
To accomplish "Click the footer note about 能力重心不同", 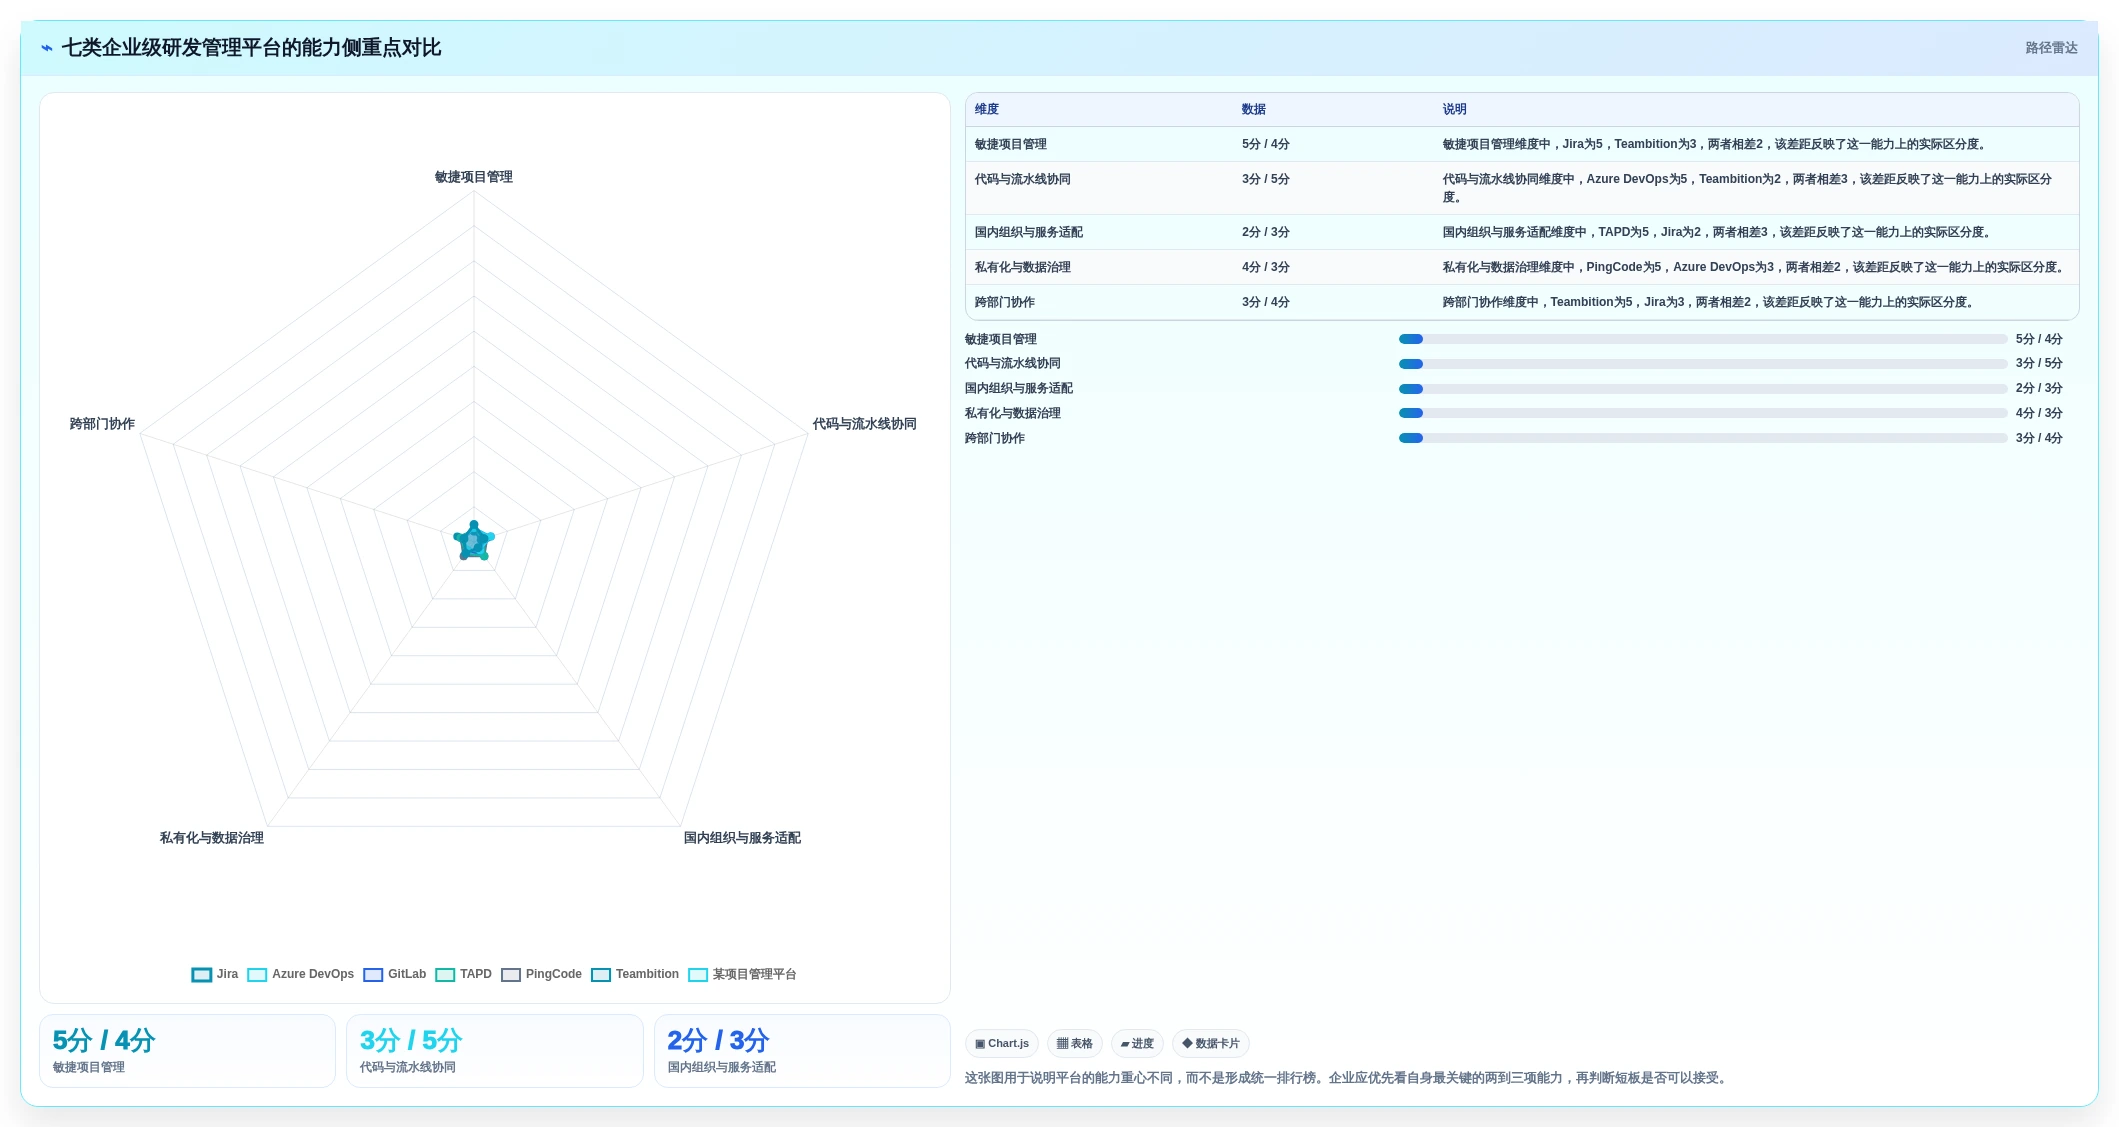I will tap(1346, 1078).
